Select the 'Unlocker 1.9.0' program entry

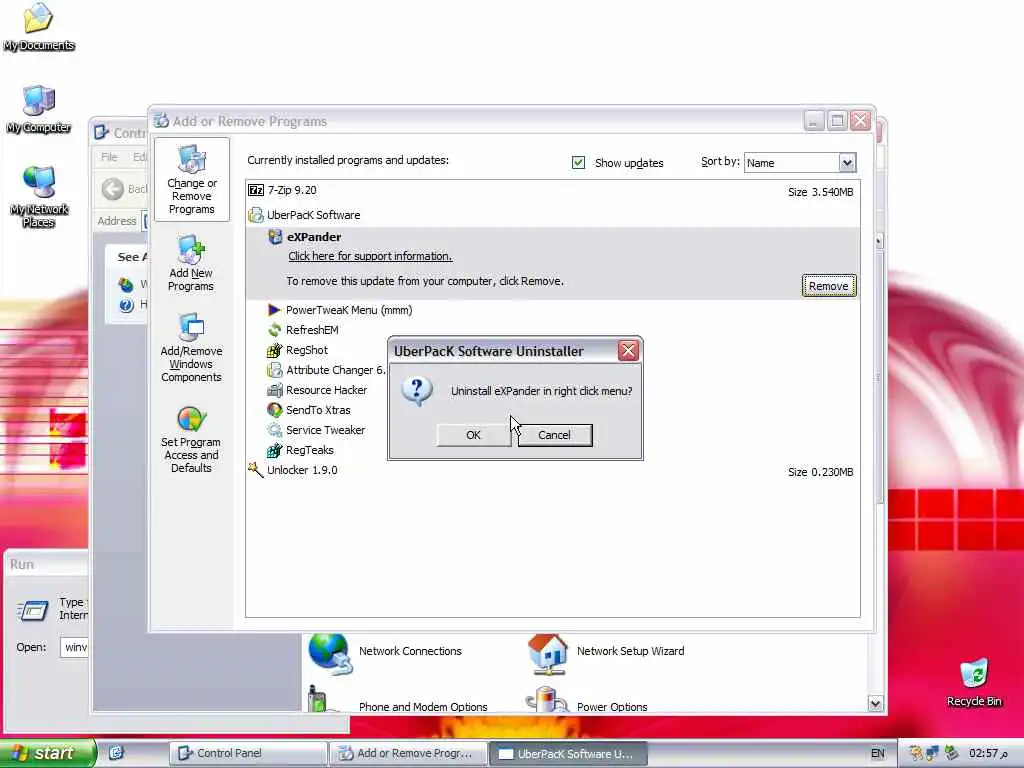302,470
